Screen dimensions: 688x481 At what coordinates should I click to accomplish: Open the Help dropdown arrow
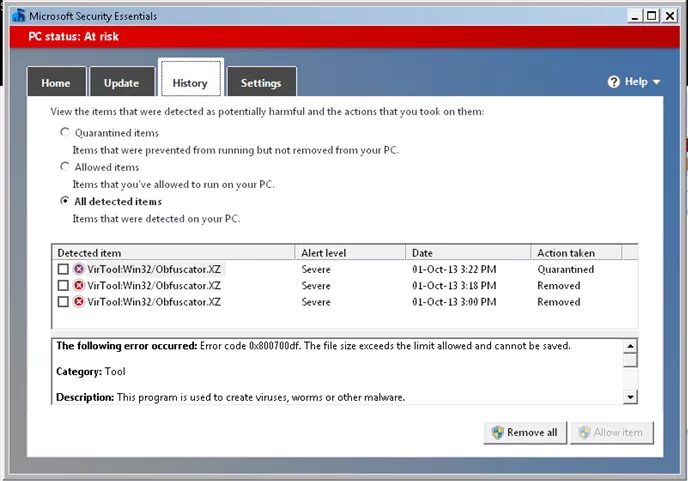click(x=656, y=82)
